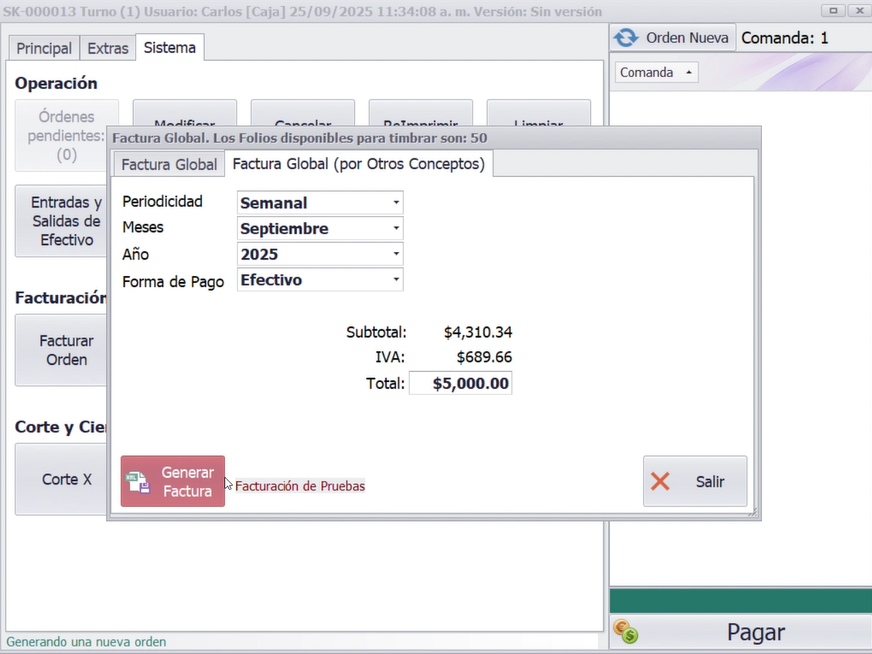Open the Extras tab

107,48
